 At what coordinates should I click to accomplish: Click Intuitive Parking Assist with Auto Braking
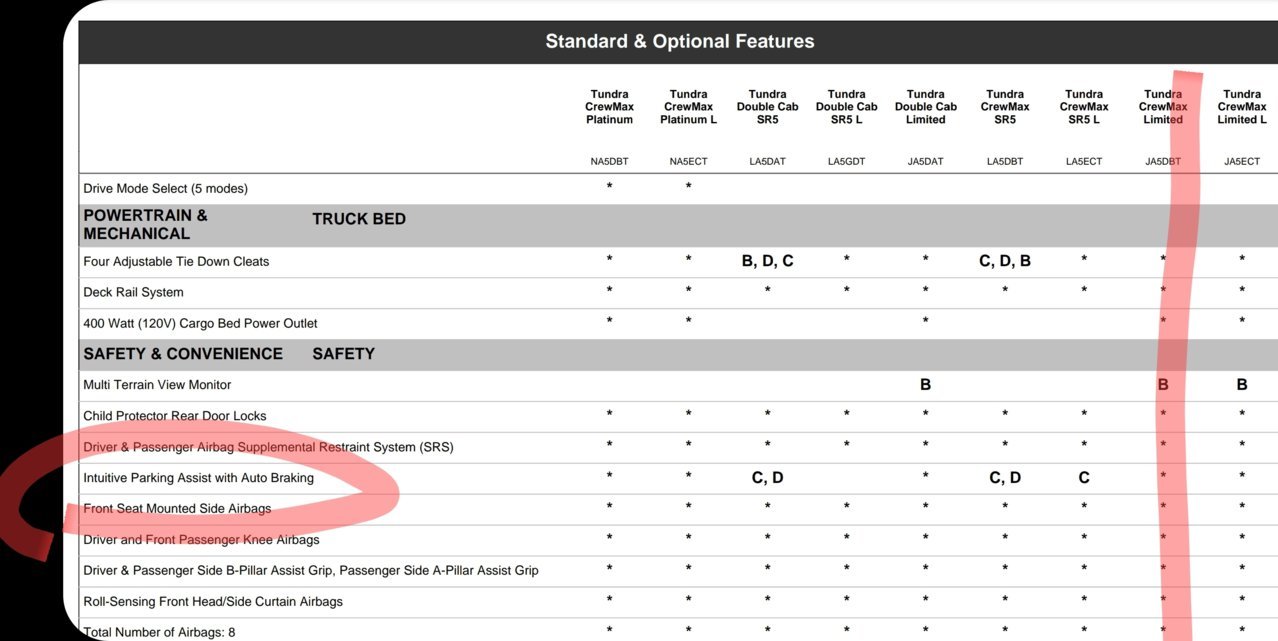tap(198, 478)
